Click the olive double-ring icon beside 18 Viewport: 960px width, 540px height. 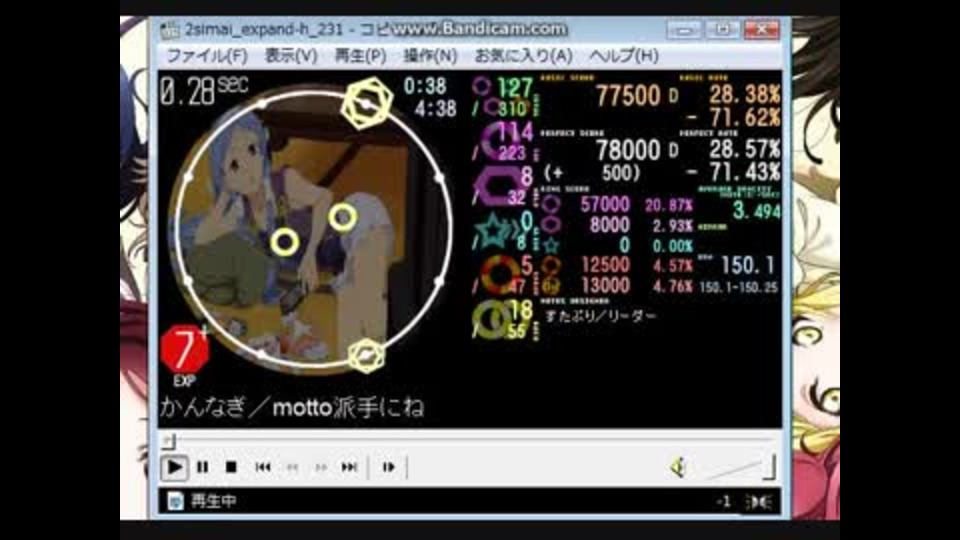click(492, 319)
